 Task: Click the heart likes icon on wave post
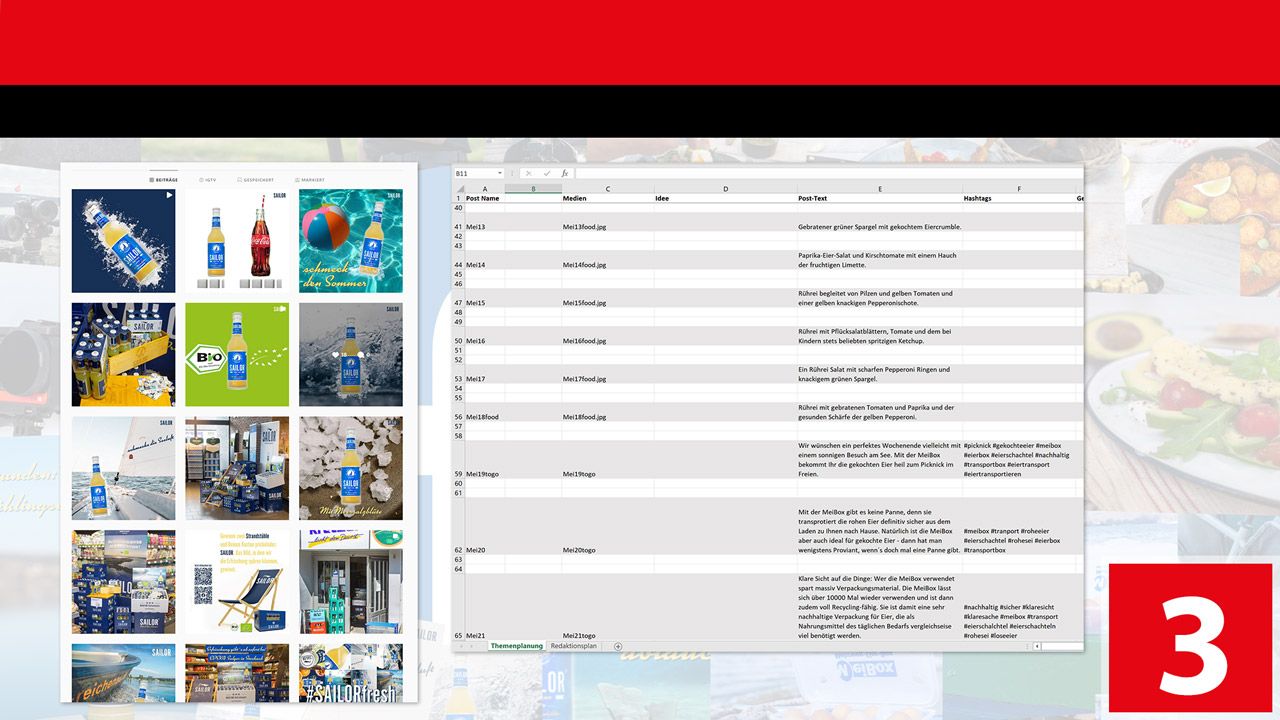(x=337, y=354)
